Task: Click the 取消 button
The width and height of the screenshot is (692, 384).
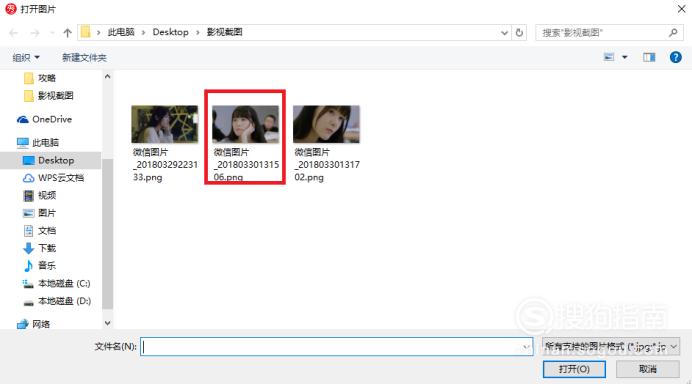Action: click(647, 369)
